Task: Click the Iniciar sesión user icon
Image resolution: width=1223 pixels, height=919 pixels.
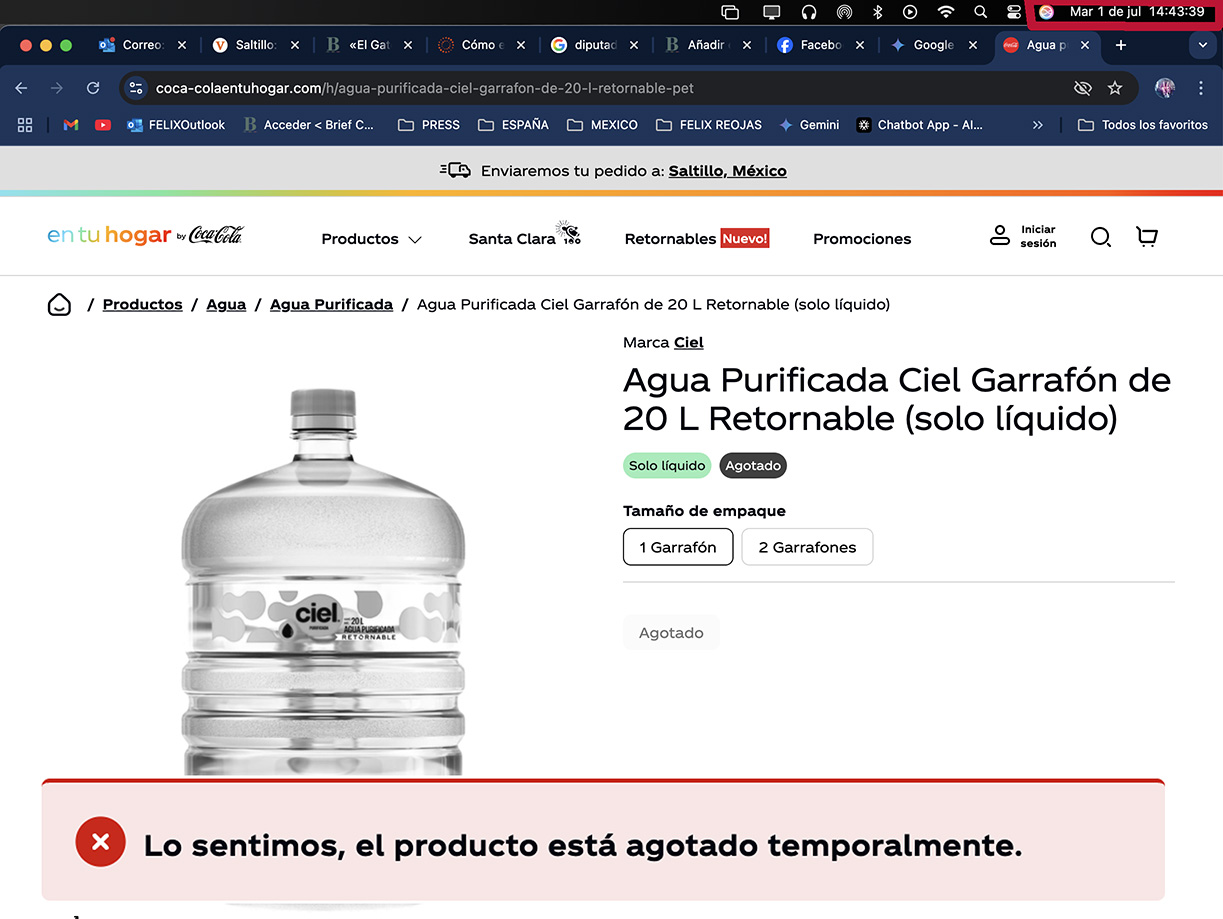Action: pos(1000,236)
